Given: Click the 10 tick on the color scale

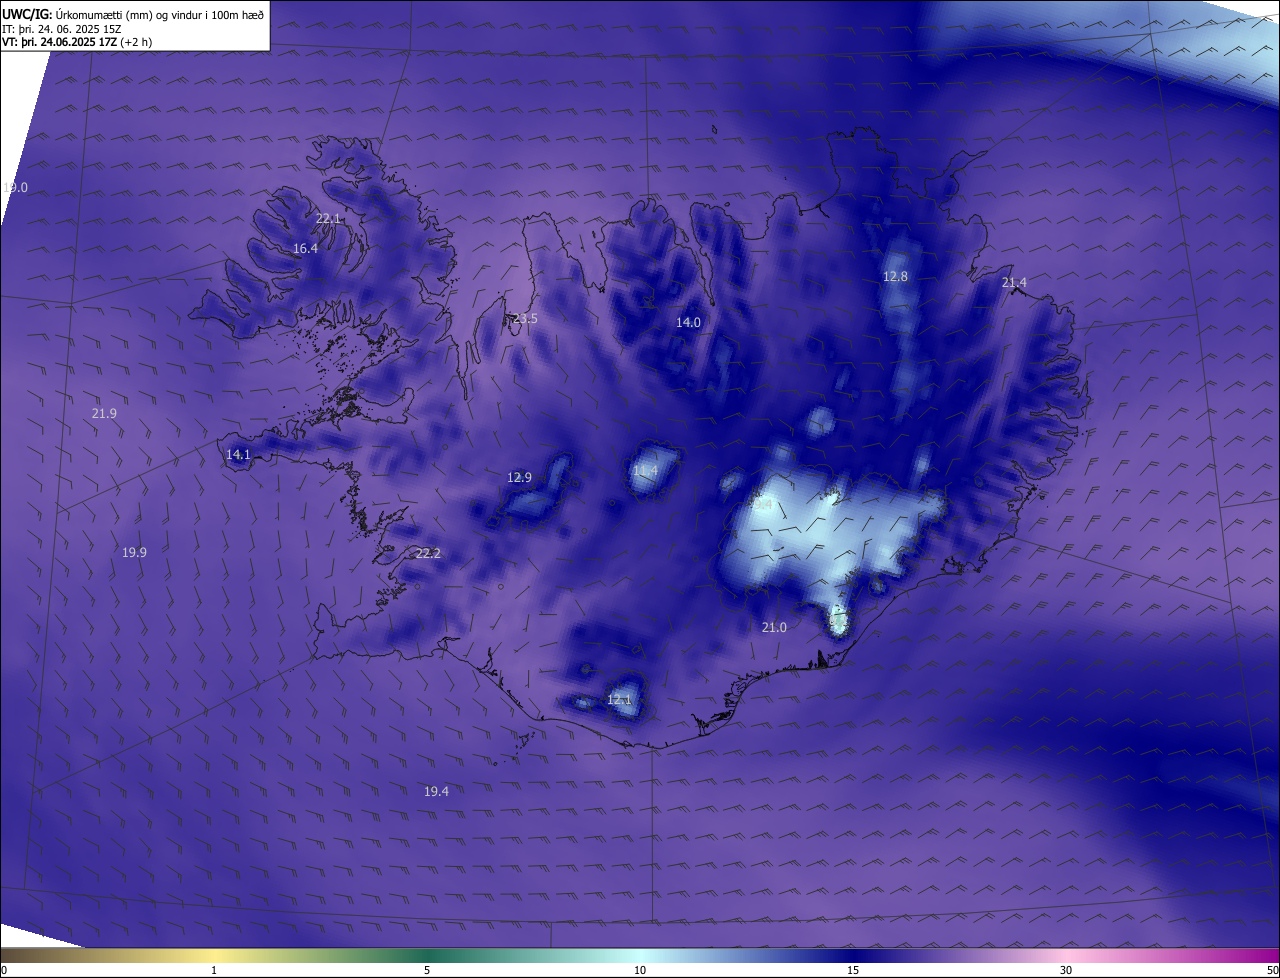Looking at the screenshot, I should [640, 970].
